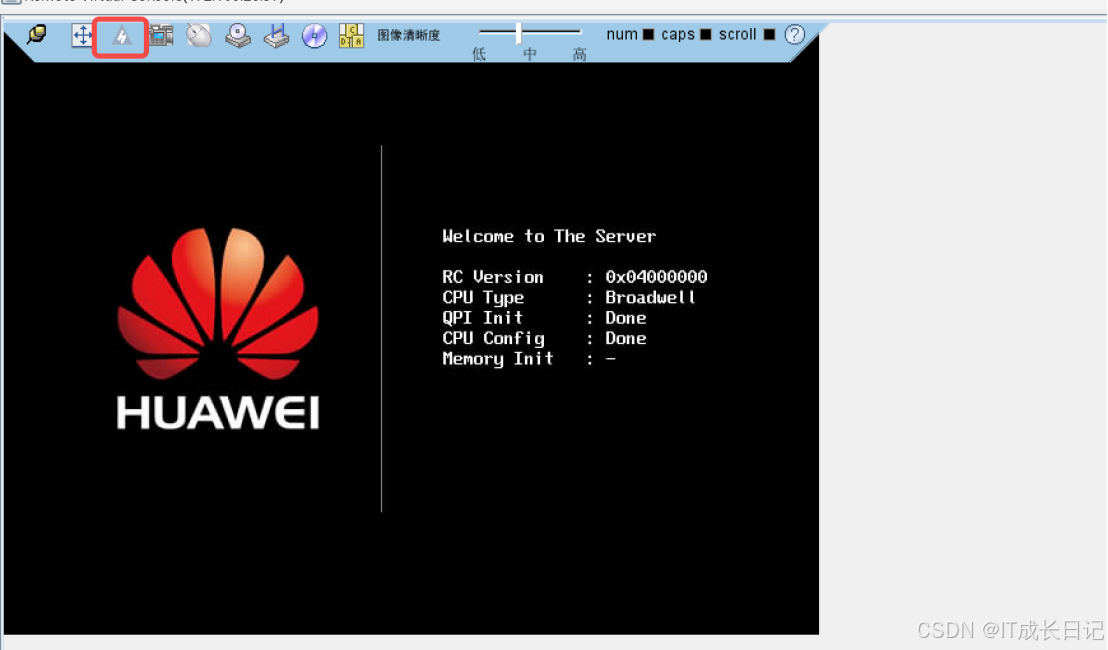Click the screen recording camera icon
The width and height of the screenshot is (1108, 650).
(161, 35)
